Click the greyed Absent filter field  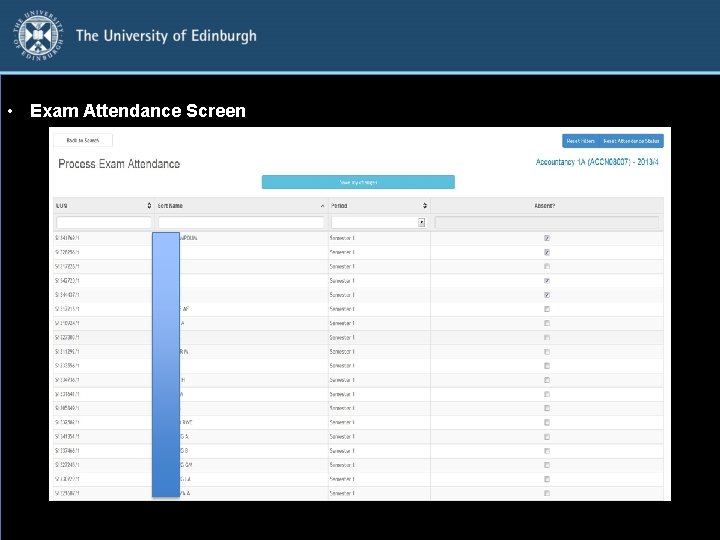coord(546,223)
